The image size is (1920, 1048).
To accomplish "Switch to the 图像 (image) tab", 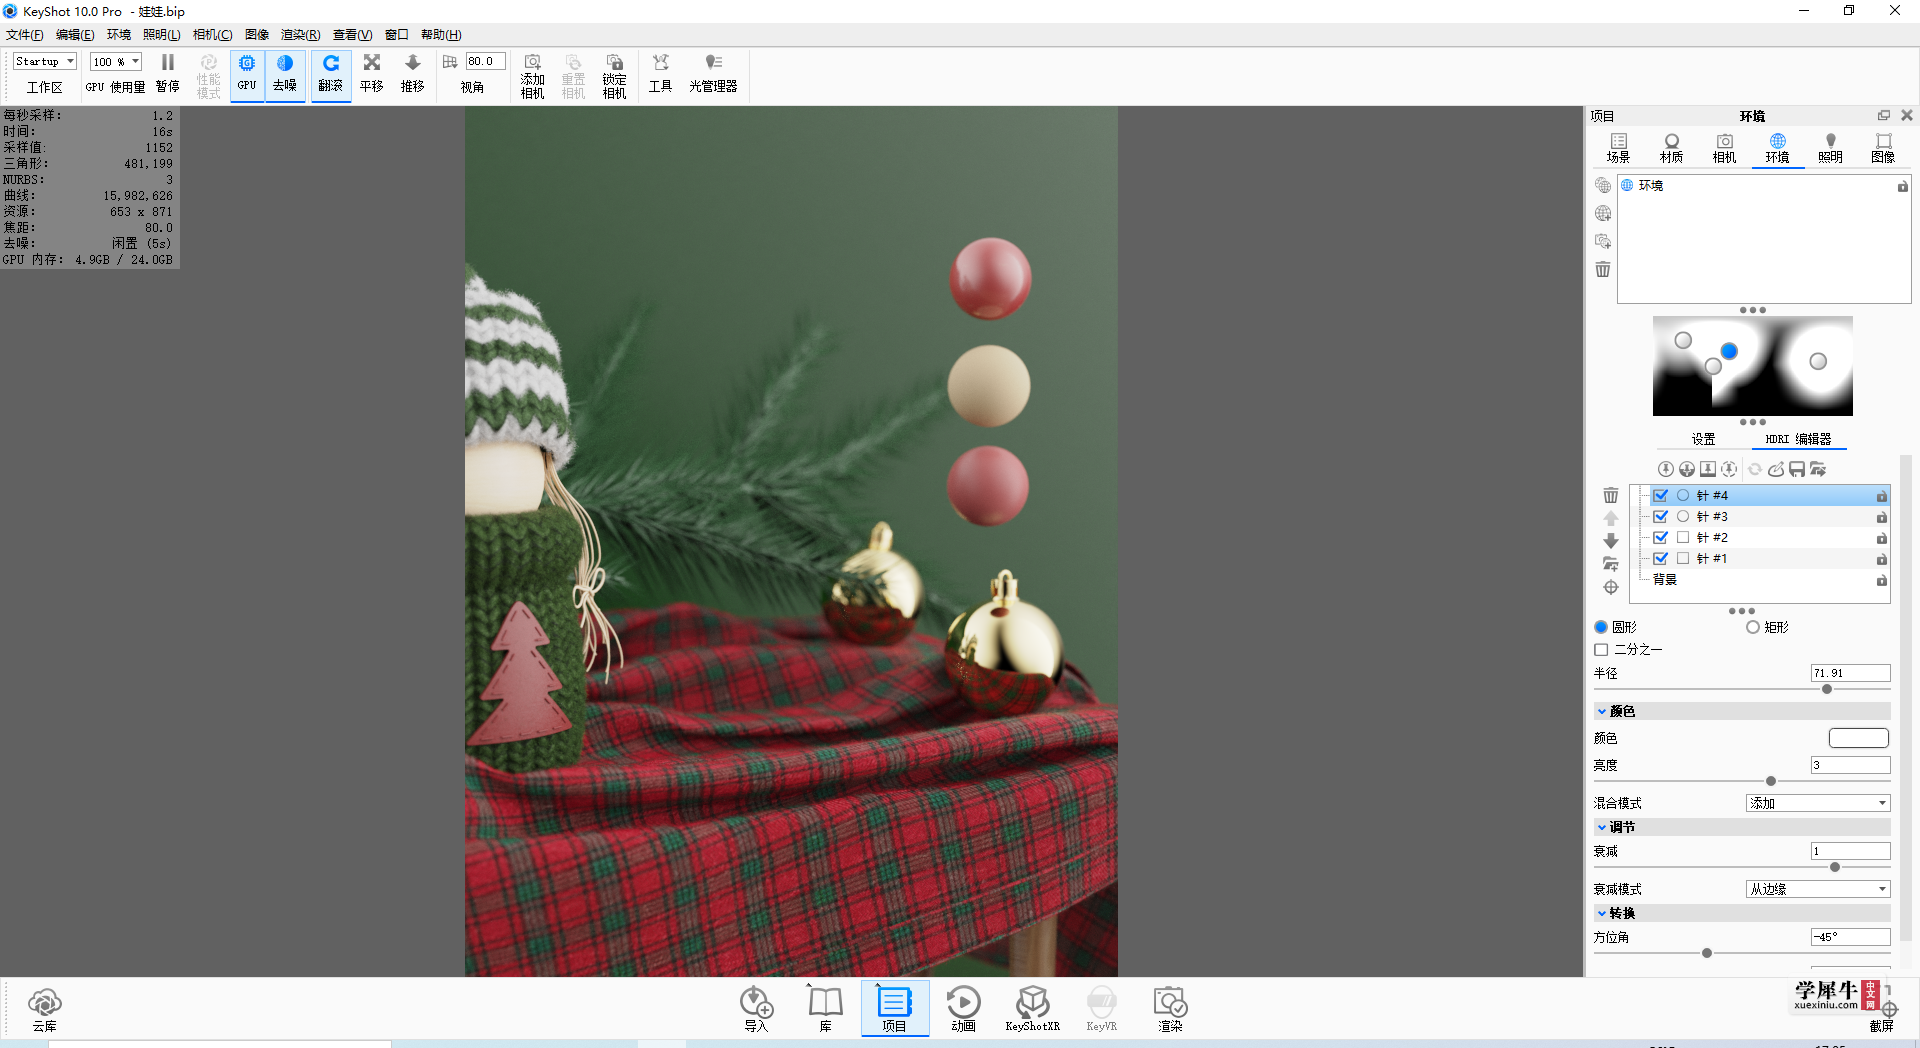I will (1884, 149).
